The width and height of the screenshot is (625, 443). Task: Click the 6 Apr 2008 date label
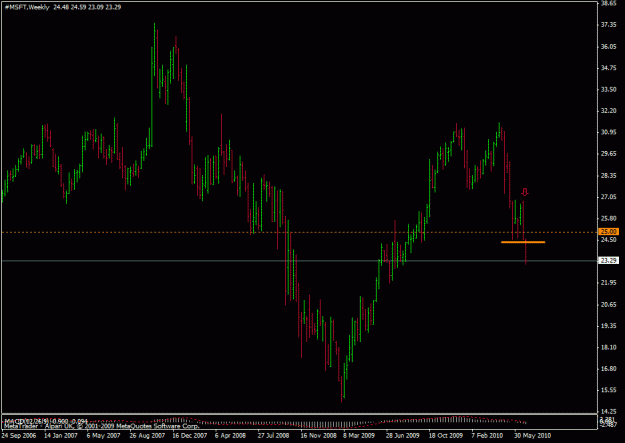pos(232,435)
